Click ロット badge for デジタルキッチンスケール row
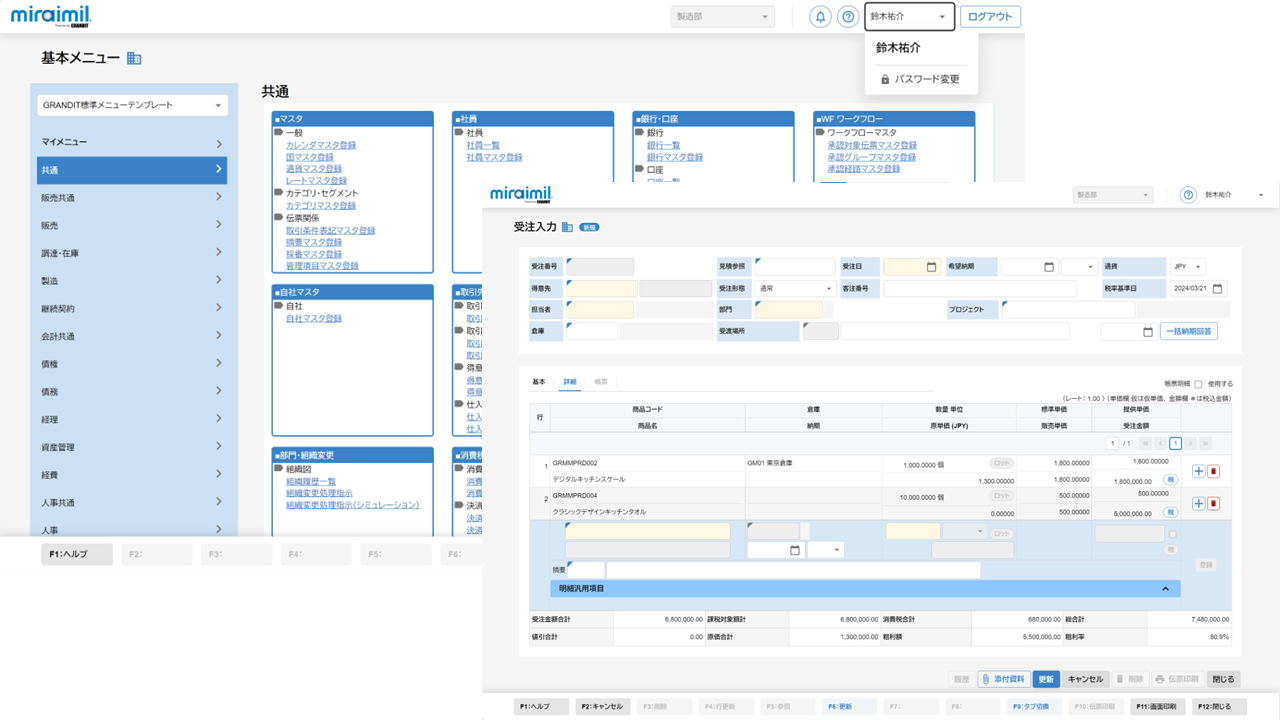This screenshot has width=1280, height=720. point(1001,464)
